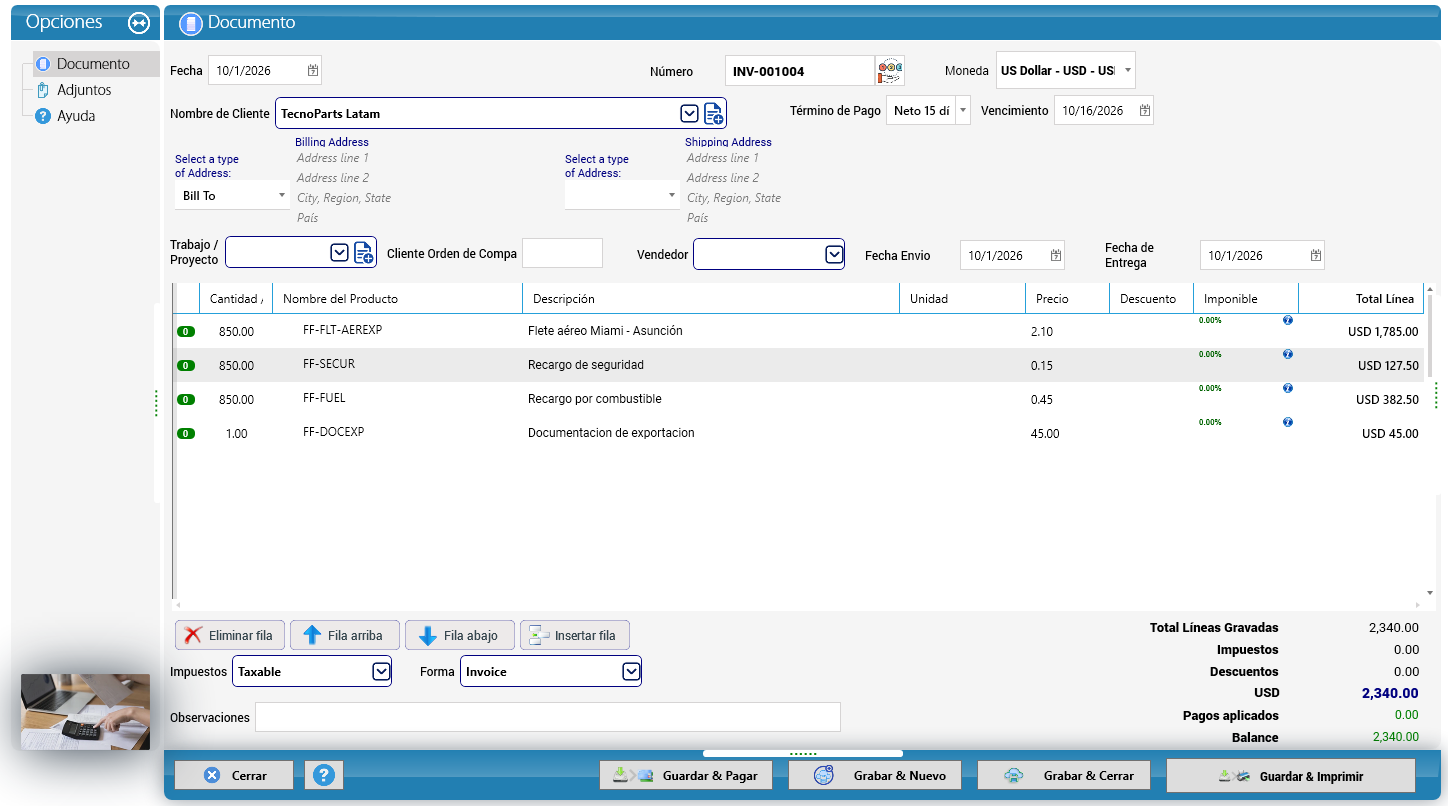The height and width of the screenshot is (806, 1448).
Task: Open the Fecha Envio calendar picker
Action: (x=1056, y=255)
